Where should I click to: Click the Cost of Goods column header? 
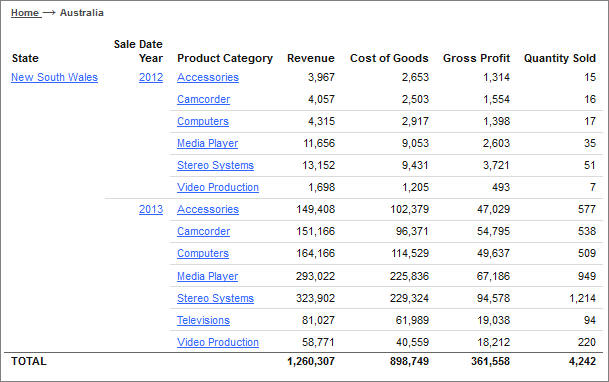(389, 58)
